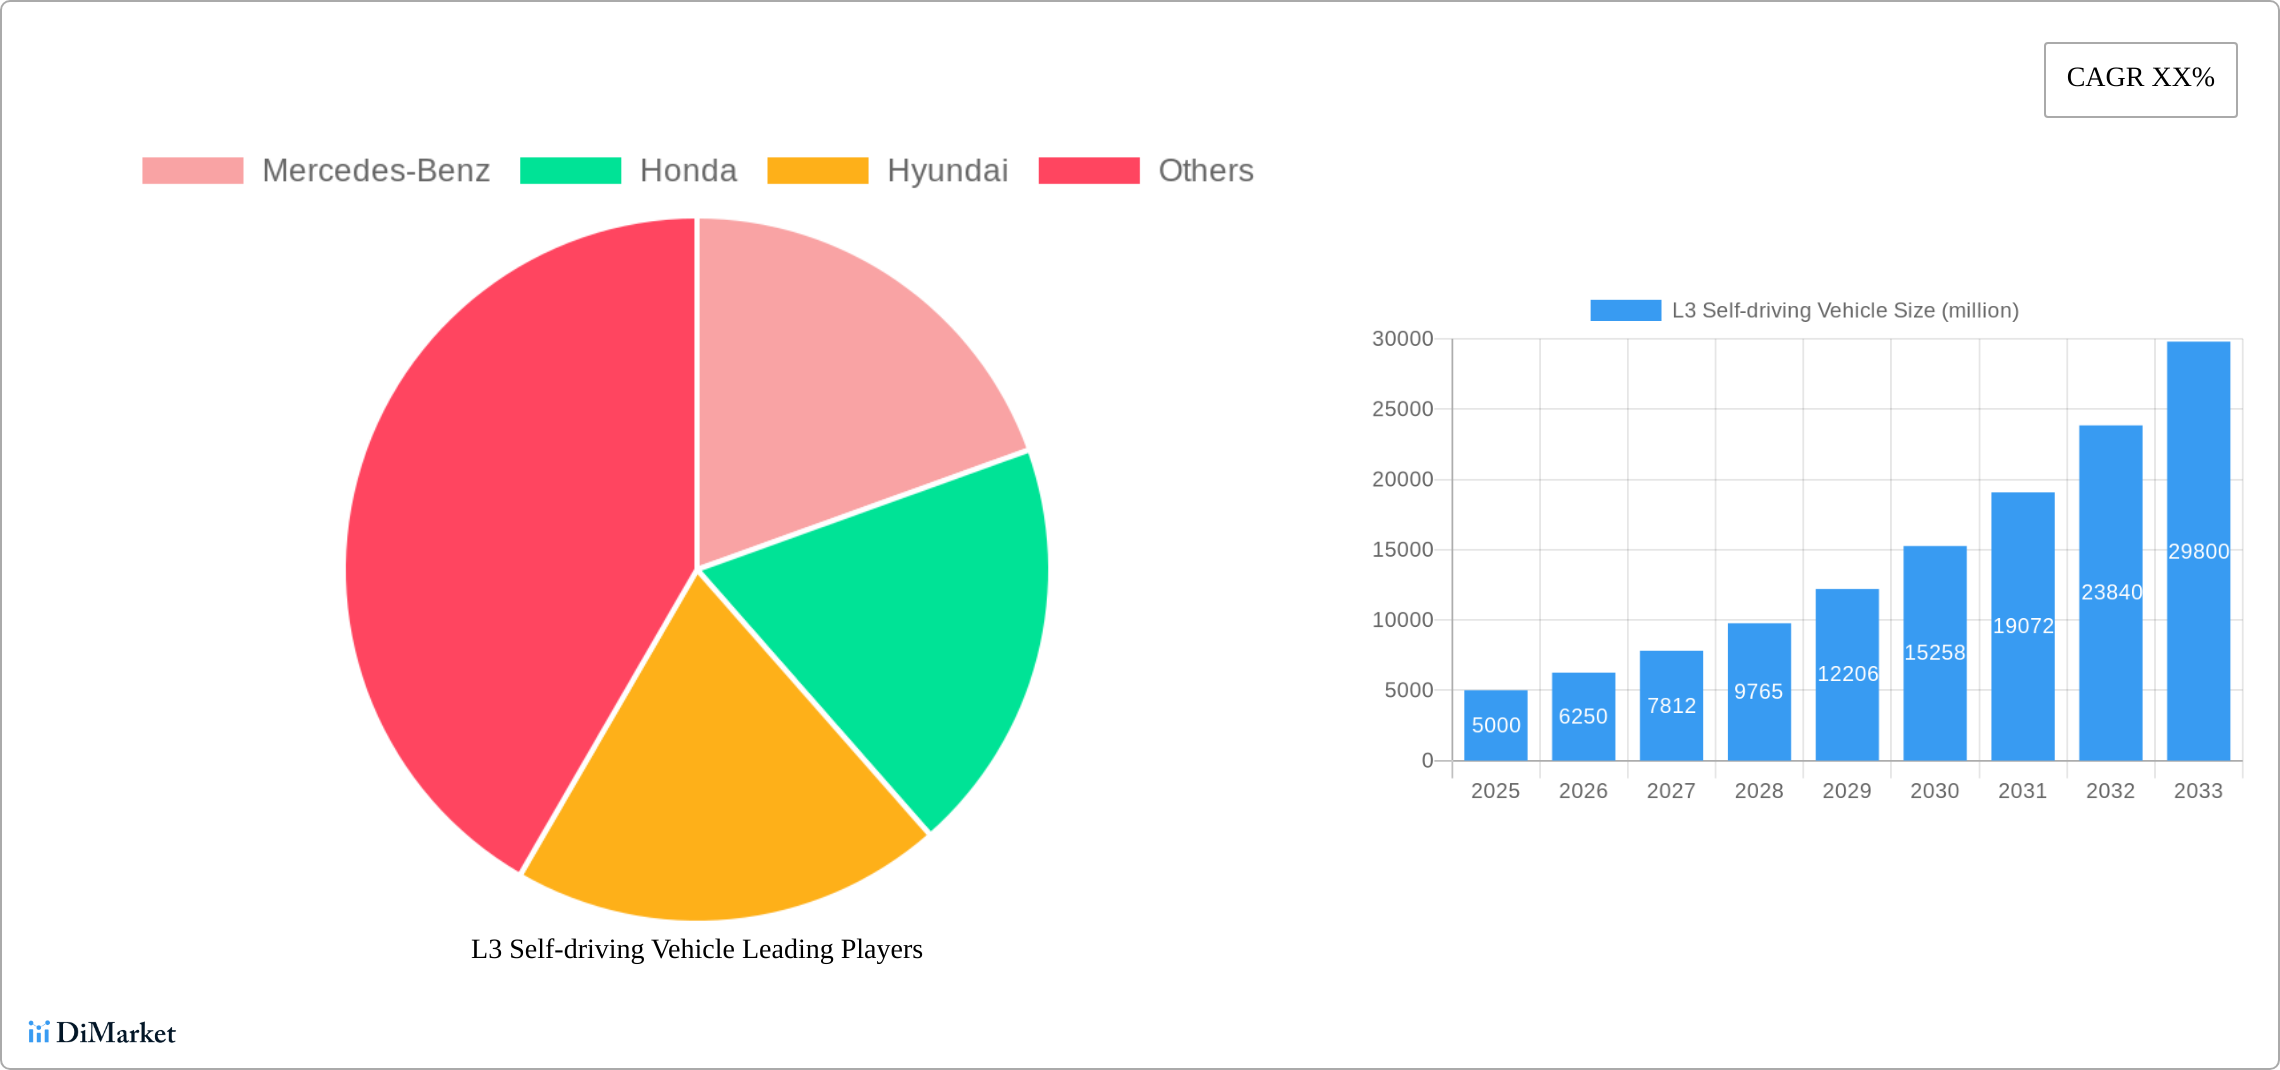Select the Others legend label text
Image resolution: width=2280 pixels, height=1070 pixels.
coord(1206,171)
